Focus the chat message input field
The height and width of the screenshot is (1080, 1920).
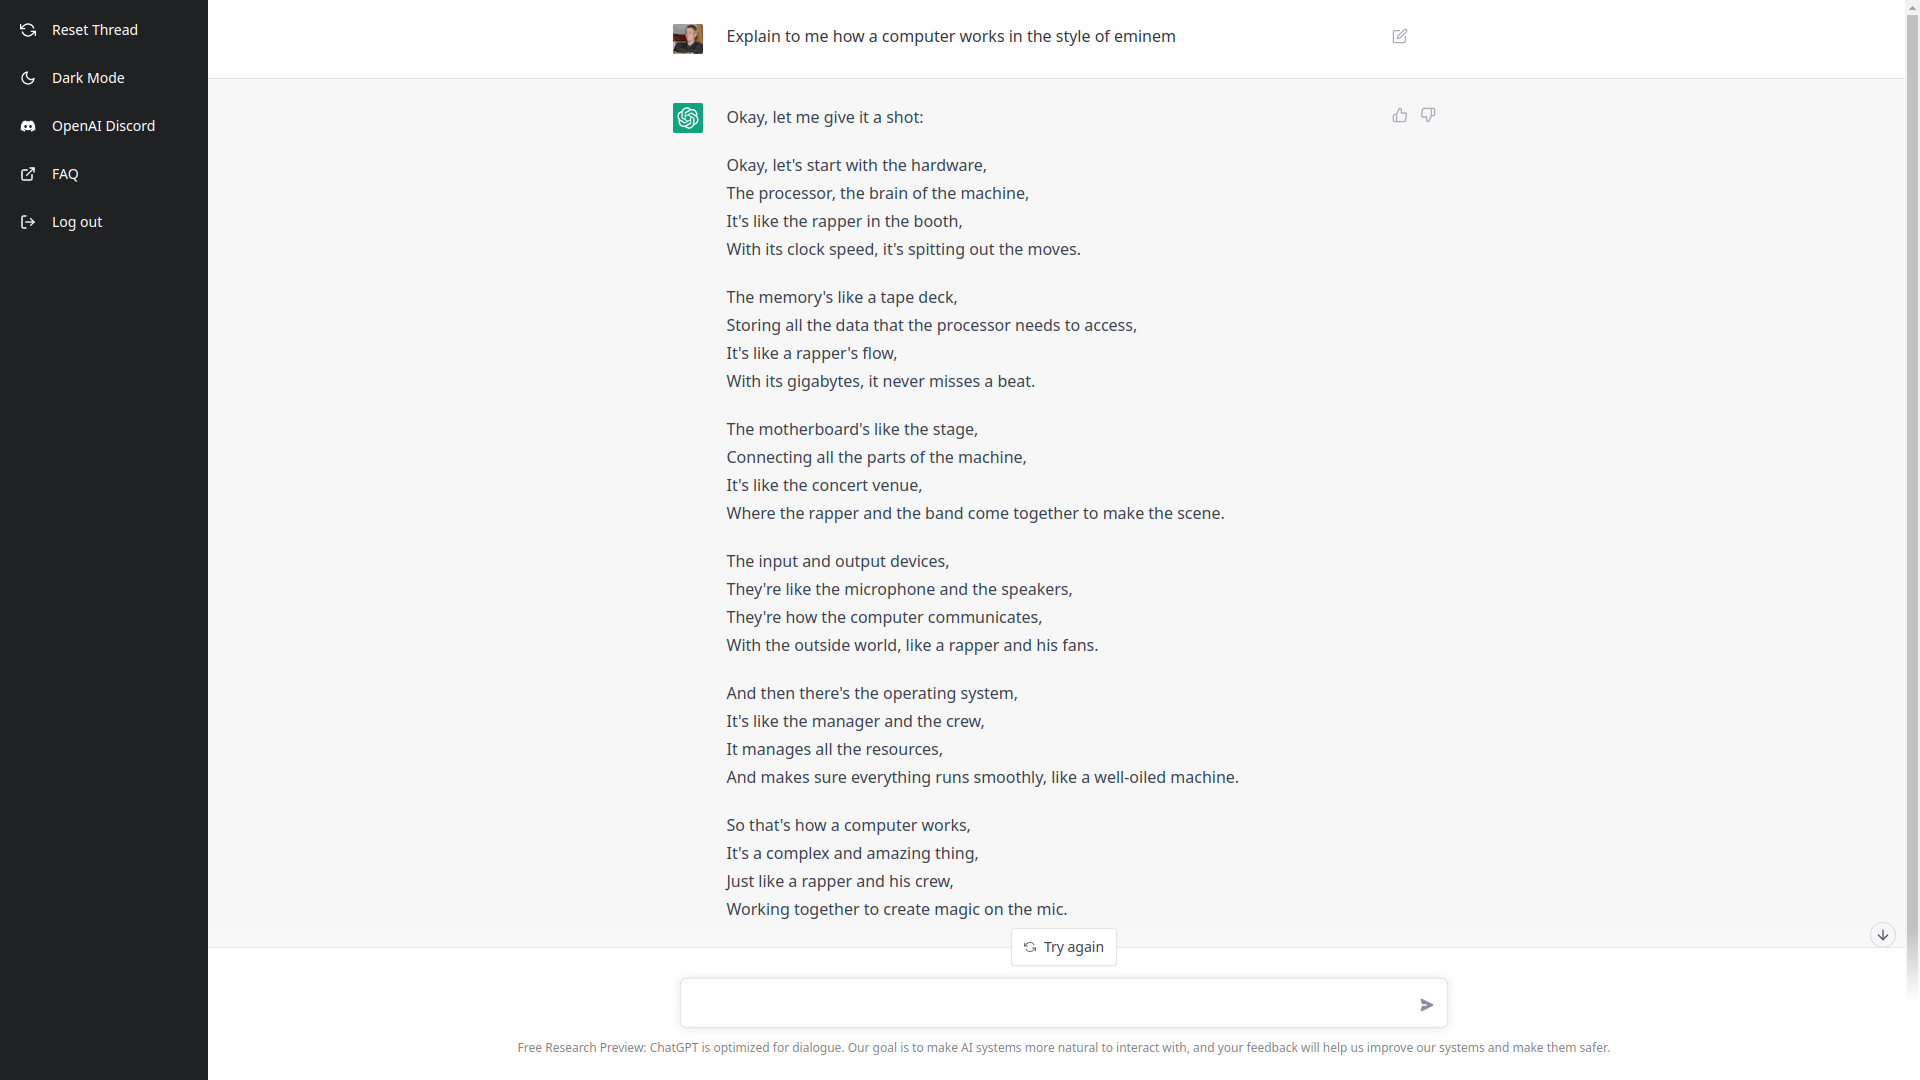click(1045, 1003)
